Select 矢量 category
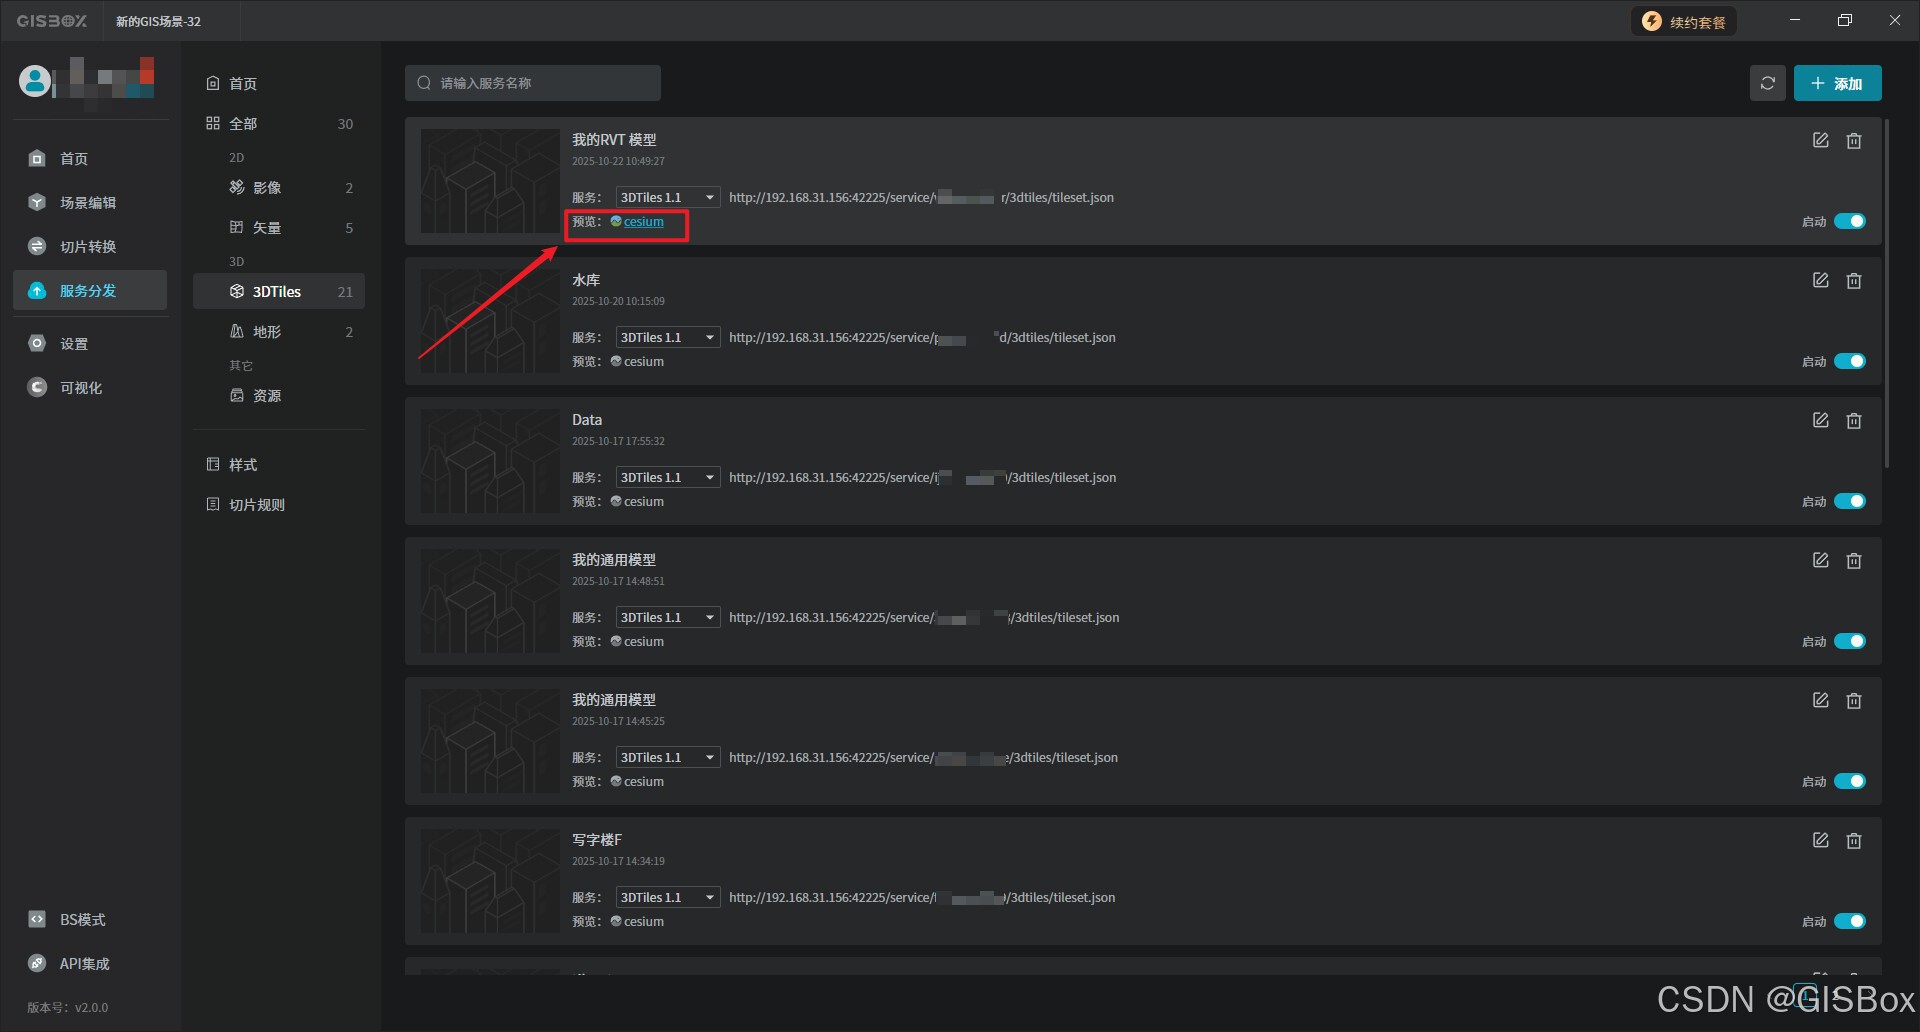The image size is (1920, 1032). pyautogui.click(x=279, y=228)
